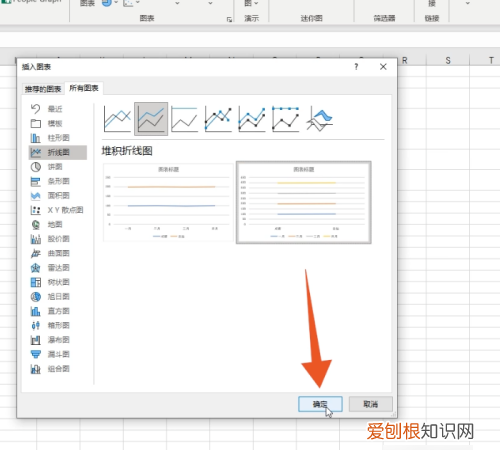Screen dimensions: 500x450
Task: Select the 最近 (Recent) chart category
Action: [x=57, y=109]
